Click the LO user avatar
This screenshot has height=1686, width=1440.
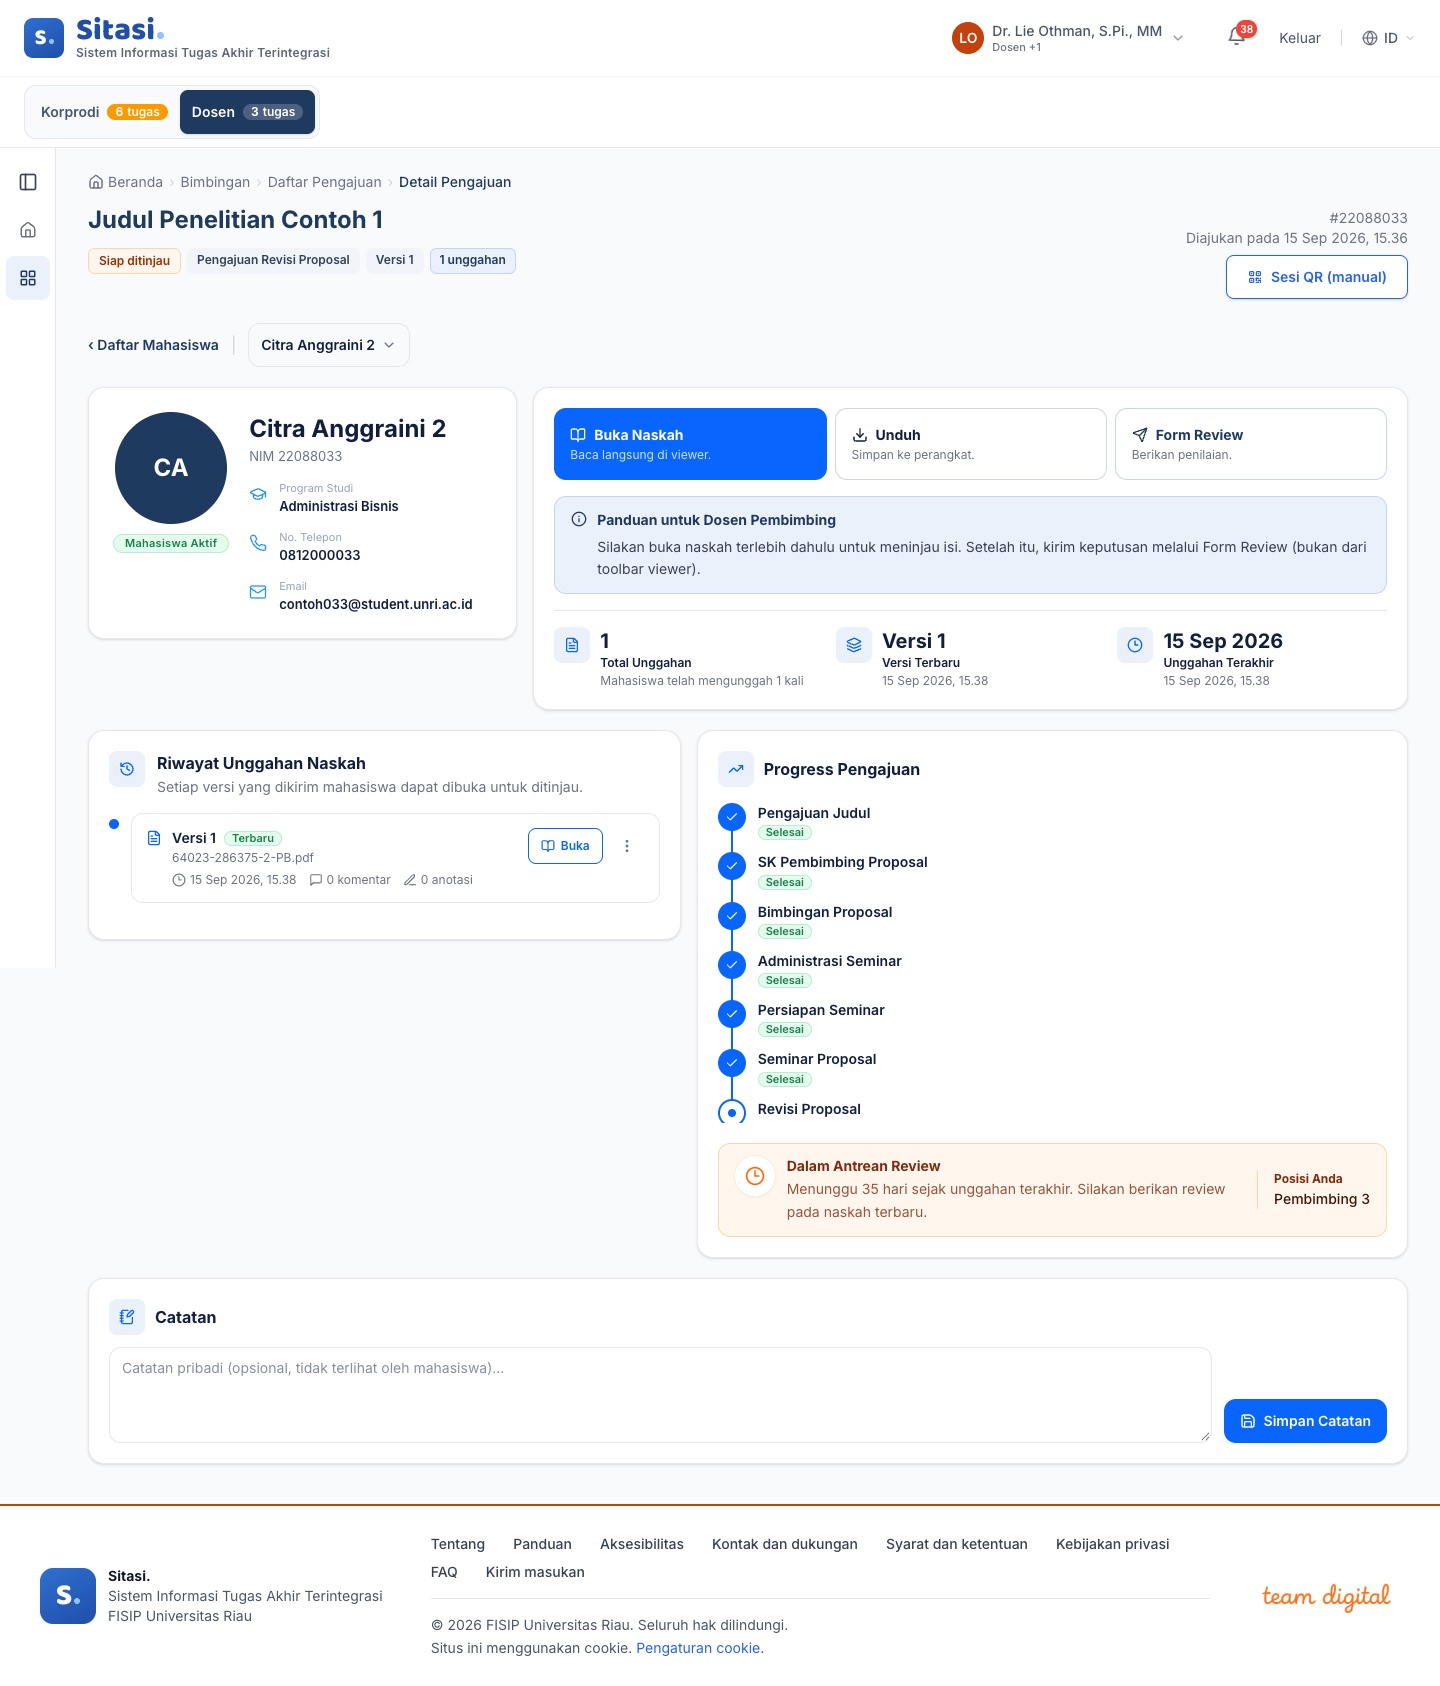tap(968, 38)
